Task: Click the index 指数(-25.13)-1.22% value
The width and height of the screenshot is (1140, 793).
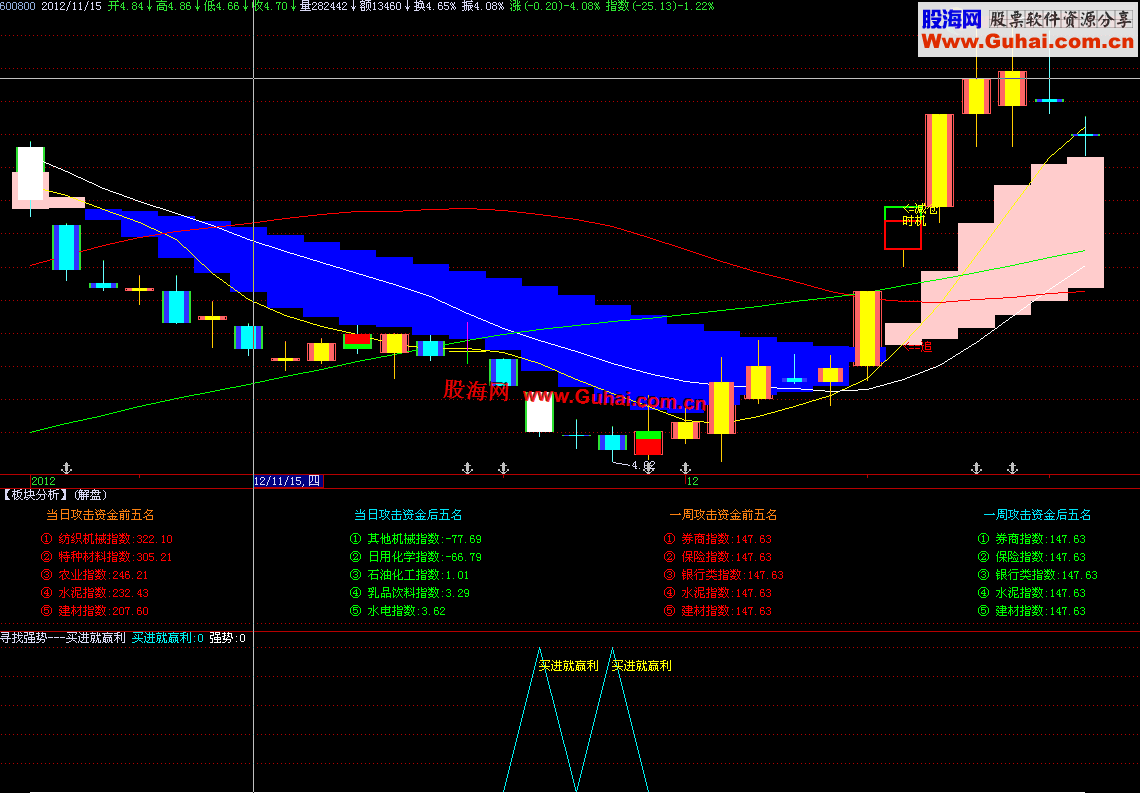Action: point(659,6)
